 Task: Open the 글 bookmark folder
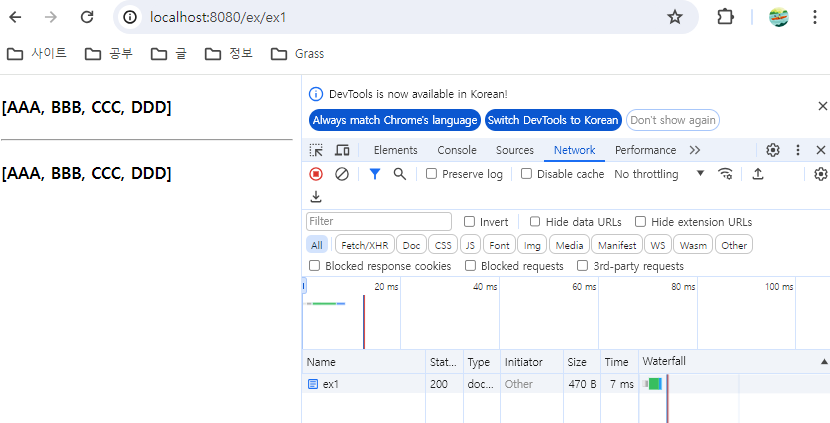(x=168, y=53)
